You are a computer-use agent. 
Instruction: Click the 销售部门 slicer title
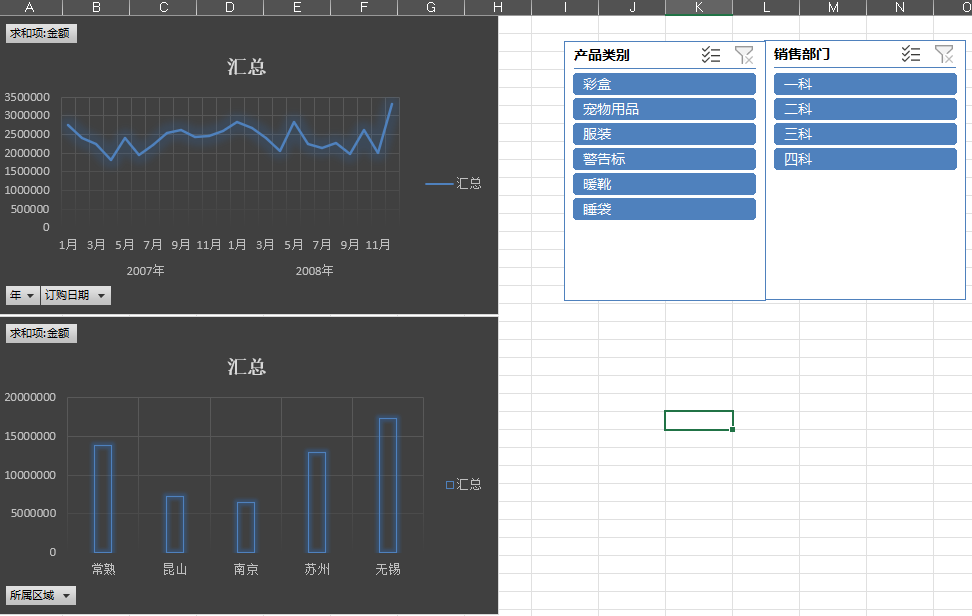click(802, 54)
